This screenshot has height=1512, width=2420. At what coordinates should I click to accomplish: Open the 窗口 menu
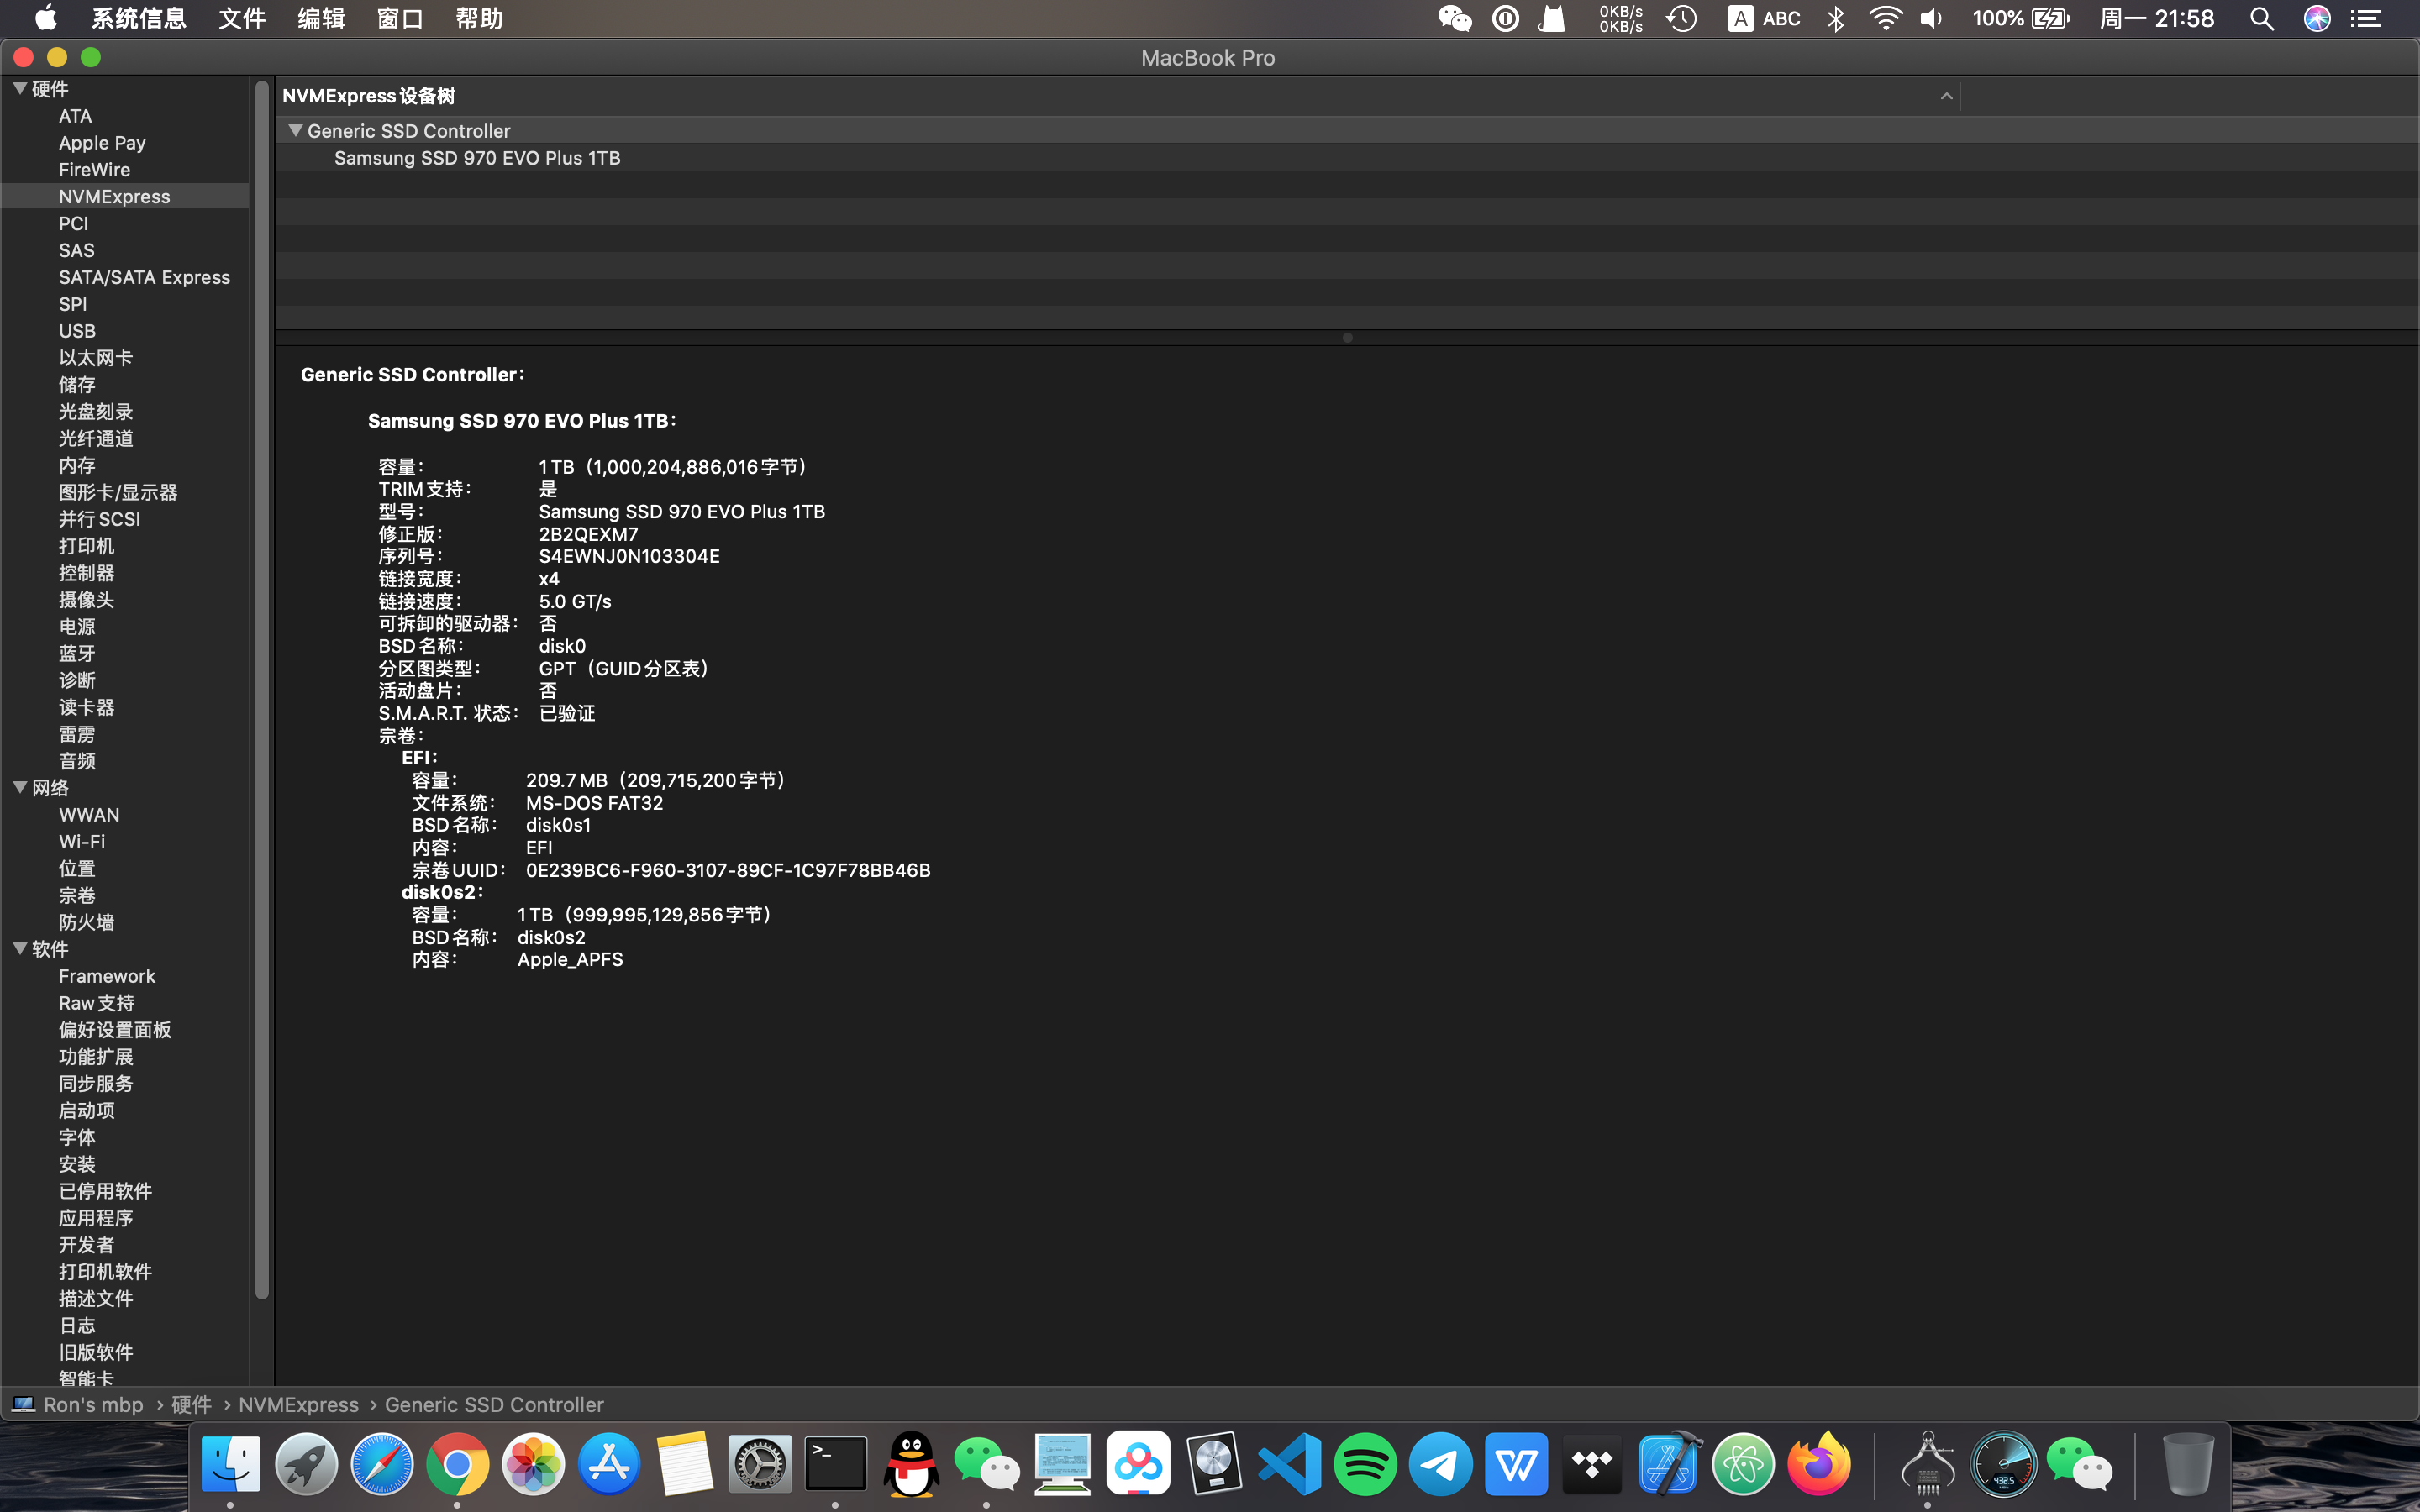pos(399,19)
